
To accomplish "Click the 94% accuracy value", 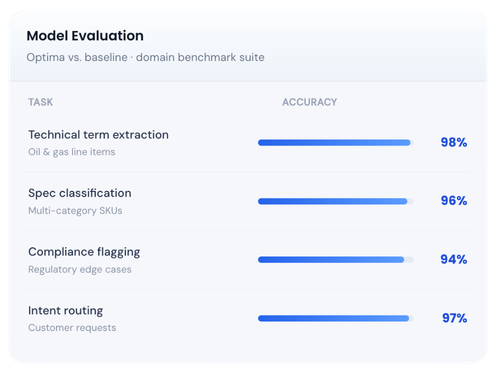I will pyautogui.click(x=454, y=259).
